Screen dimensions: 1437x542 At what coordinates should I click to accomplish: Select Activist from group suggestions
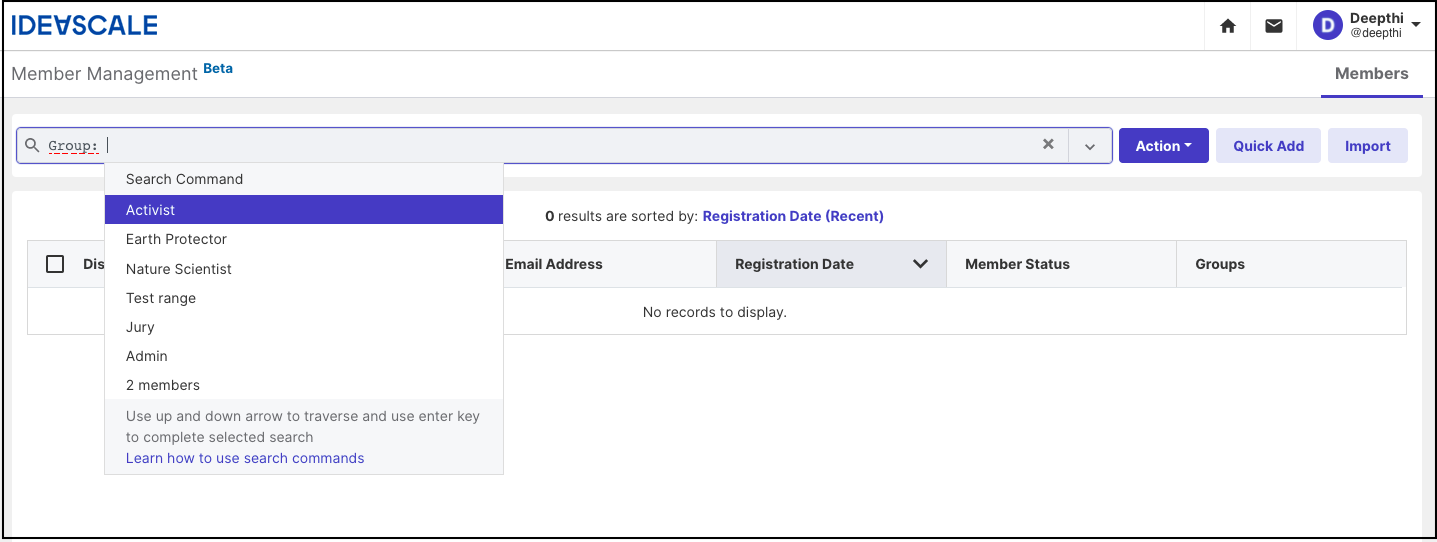[x=304, y=210]
